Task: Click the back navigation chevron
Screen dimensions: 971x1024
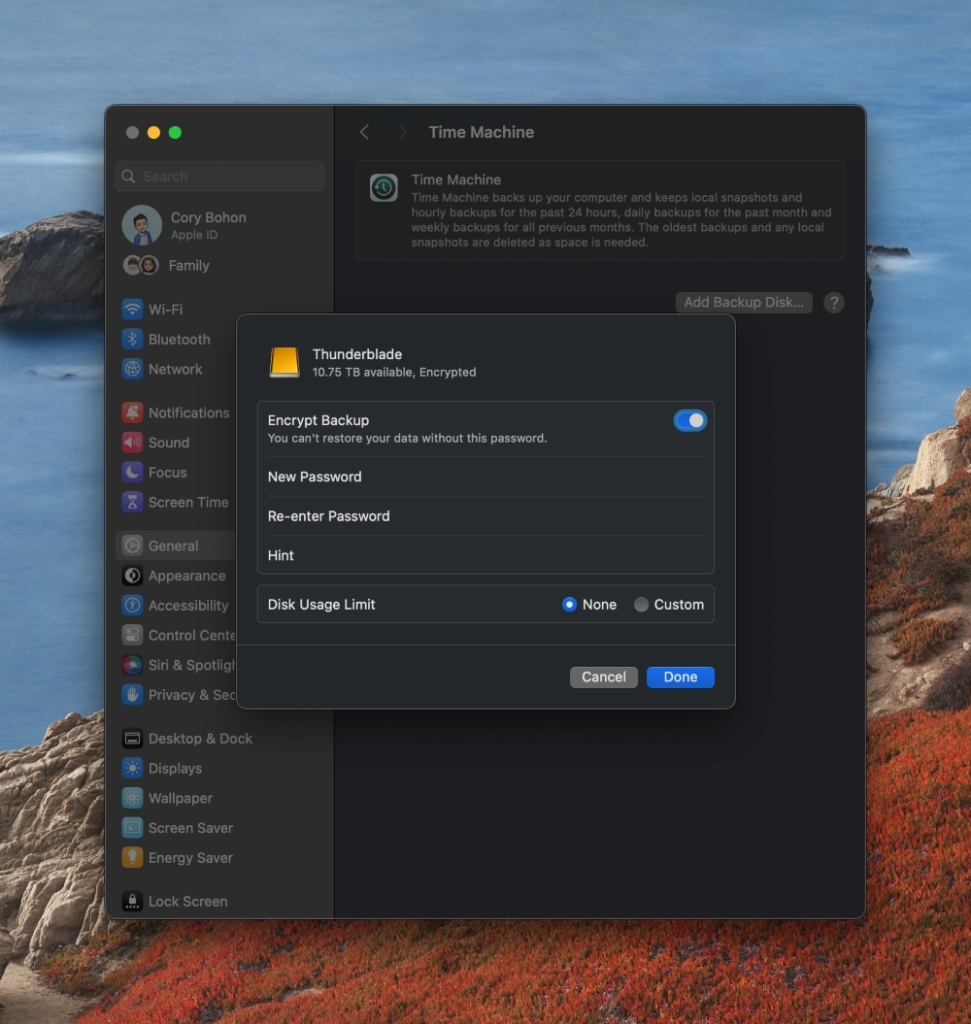Action: pos(364,131)
